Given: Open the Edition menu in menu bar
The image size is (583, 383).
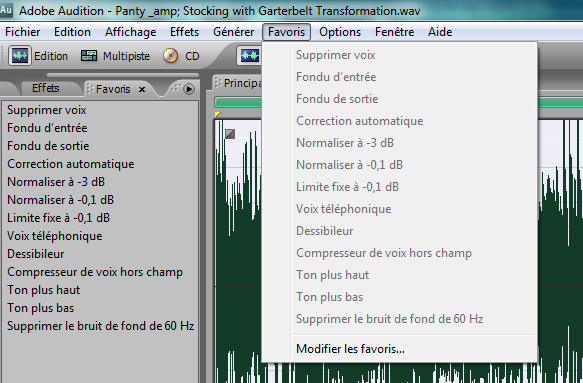Looking at the screenshot, I should coord(72,32).
